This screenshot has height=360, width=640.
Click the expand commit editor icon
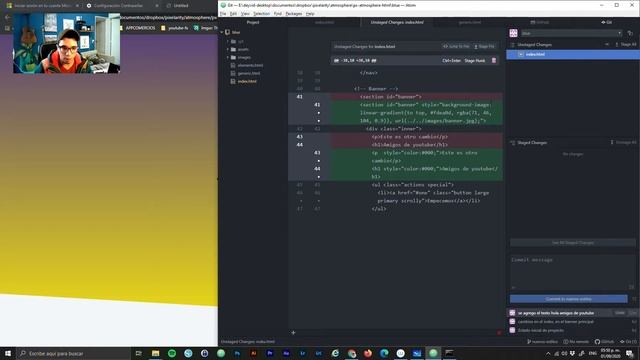pos(632,287)
